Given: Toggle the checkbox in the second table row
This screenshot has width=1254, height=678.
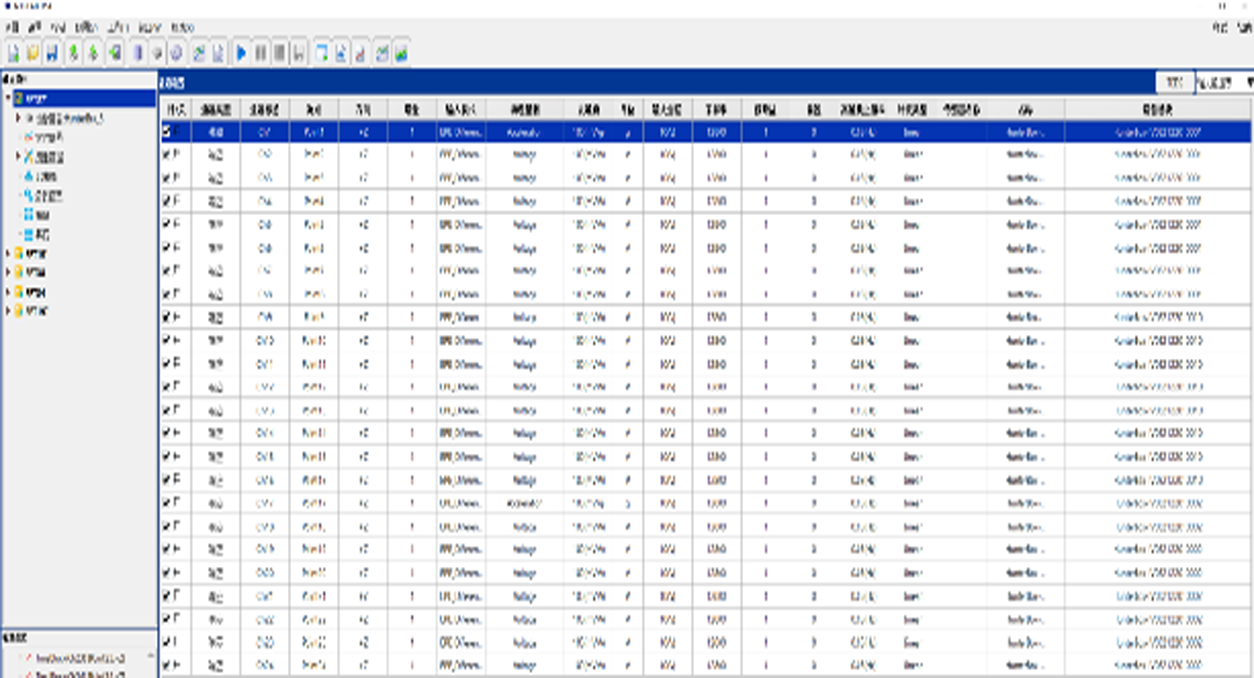Looking at the screenshot, I should click(167, 155).
